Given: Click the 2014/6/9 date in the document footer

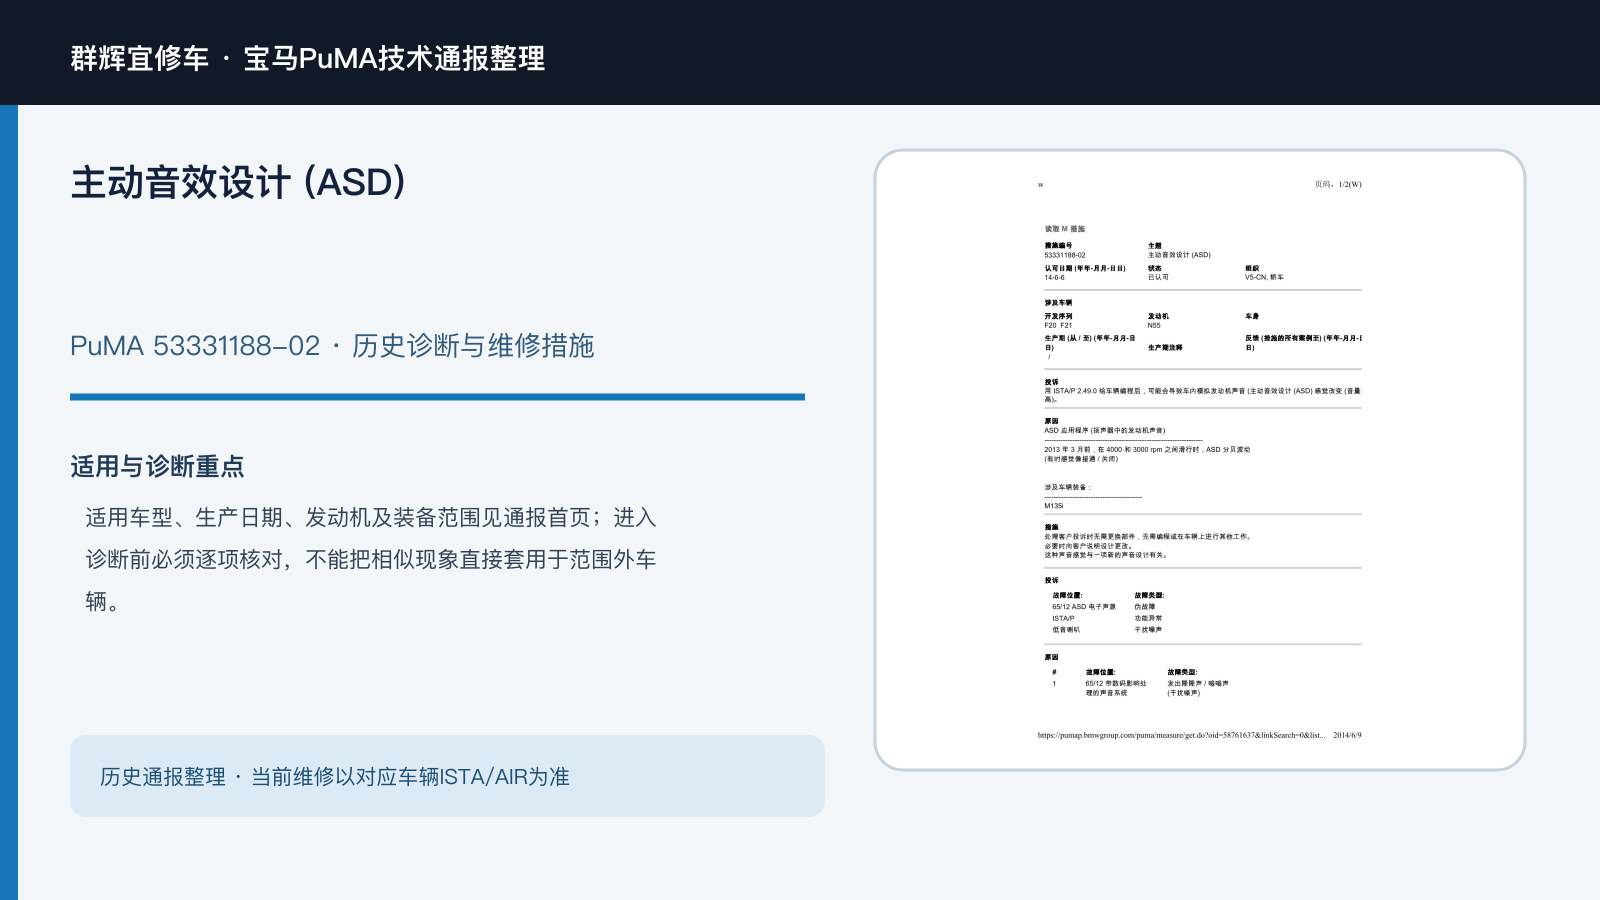Looking at the screenshot, I should pyautogui.click(x=1347, y=735).
